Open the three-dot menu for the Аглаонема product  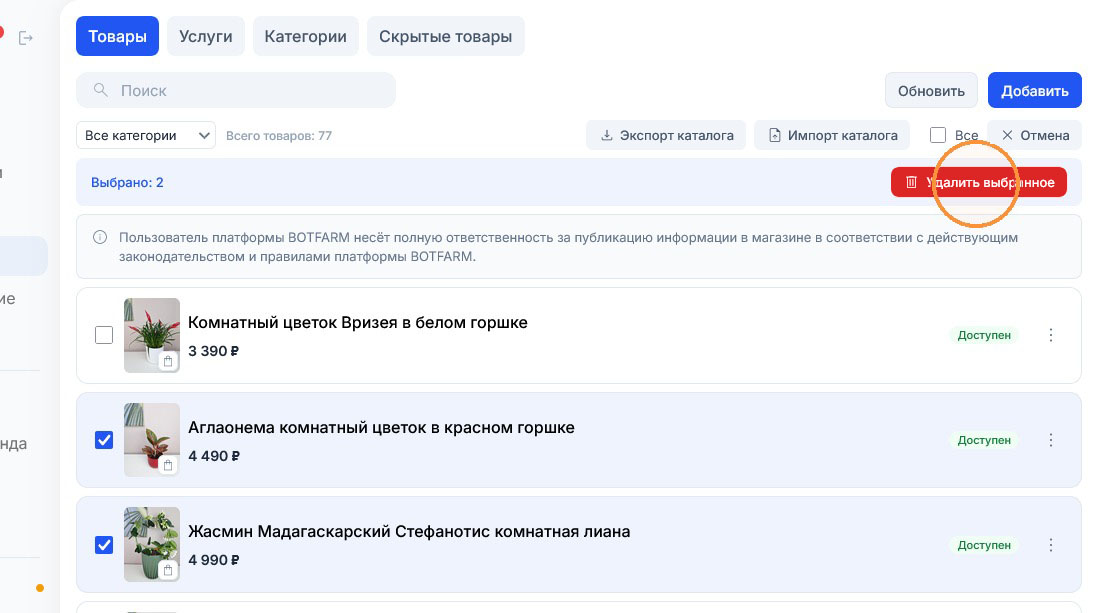[x=1050, y=440]
